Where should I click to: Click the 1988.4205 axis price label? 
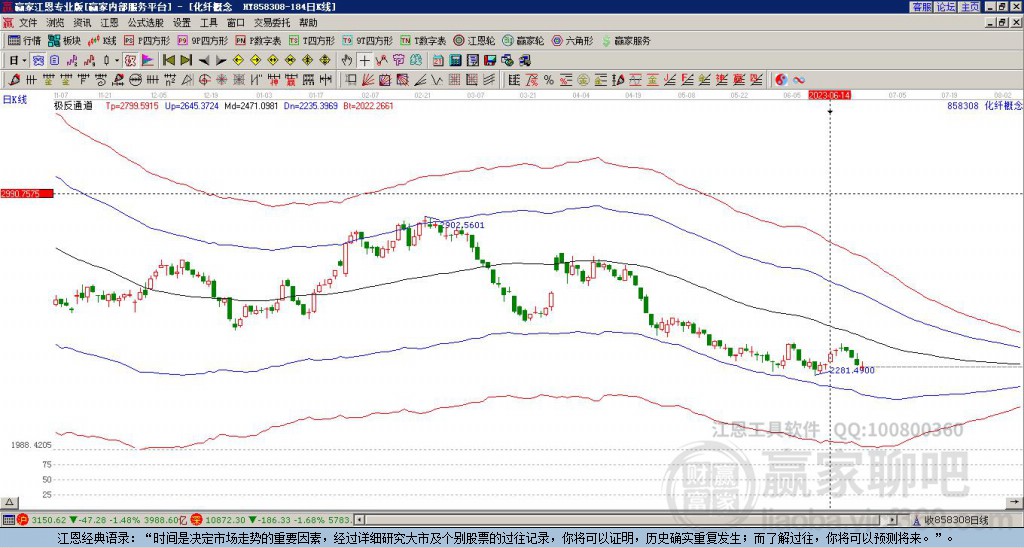click(31, 445)
